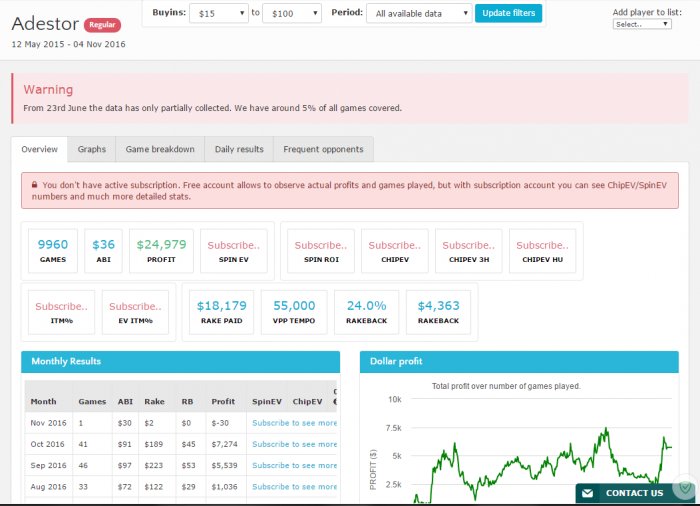Click the Subscribe SPIN EV tile
700x506 pixels.
coord(233,251)
